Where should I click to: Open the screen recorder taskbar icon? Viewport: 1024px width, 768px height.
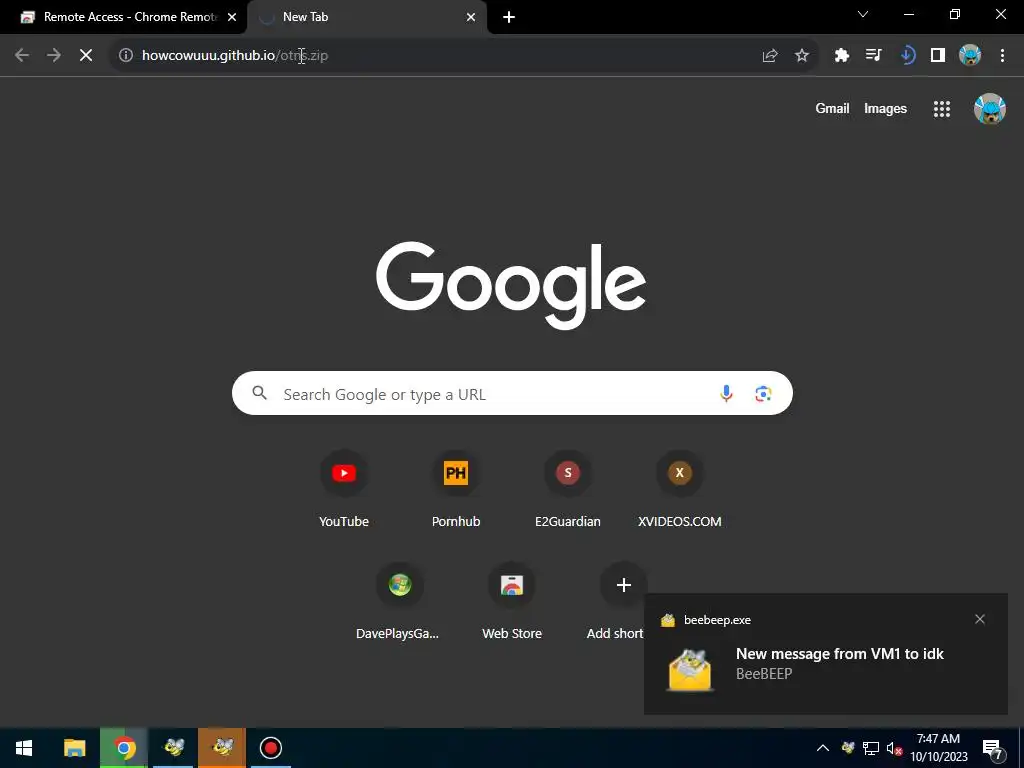click(x=270, y=748)
